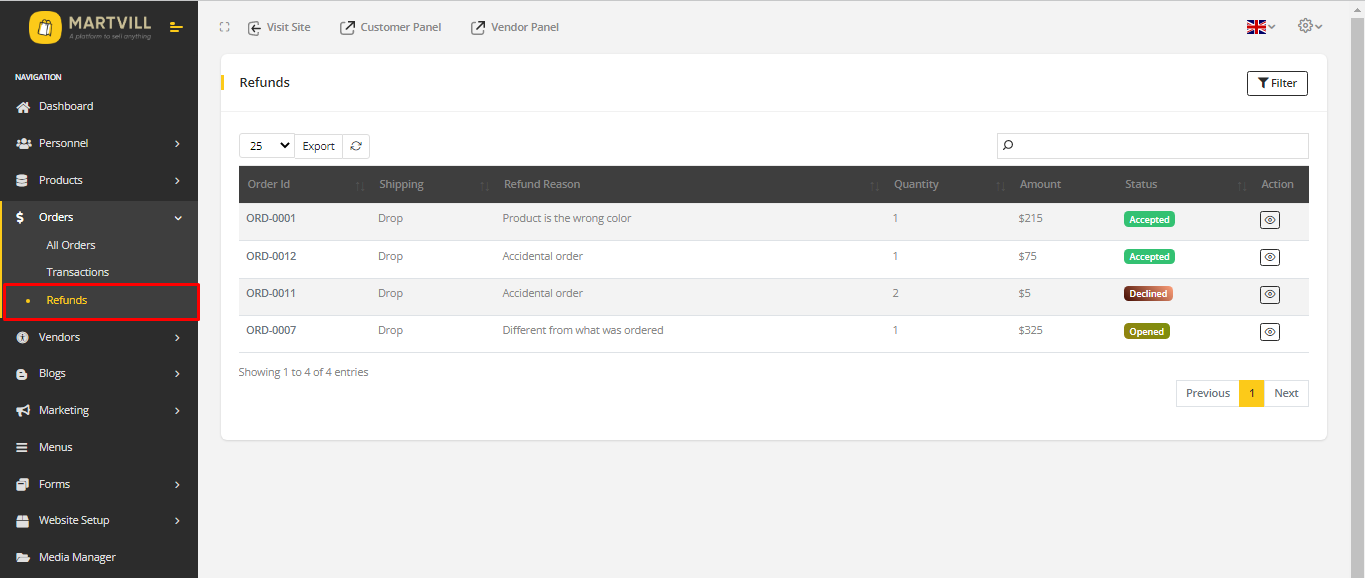Viewport: 1365px width, 578px height.
Task: Click the Dashboard home icon
Action: point(23,107)
